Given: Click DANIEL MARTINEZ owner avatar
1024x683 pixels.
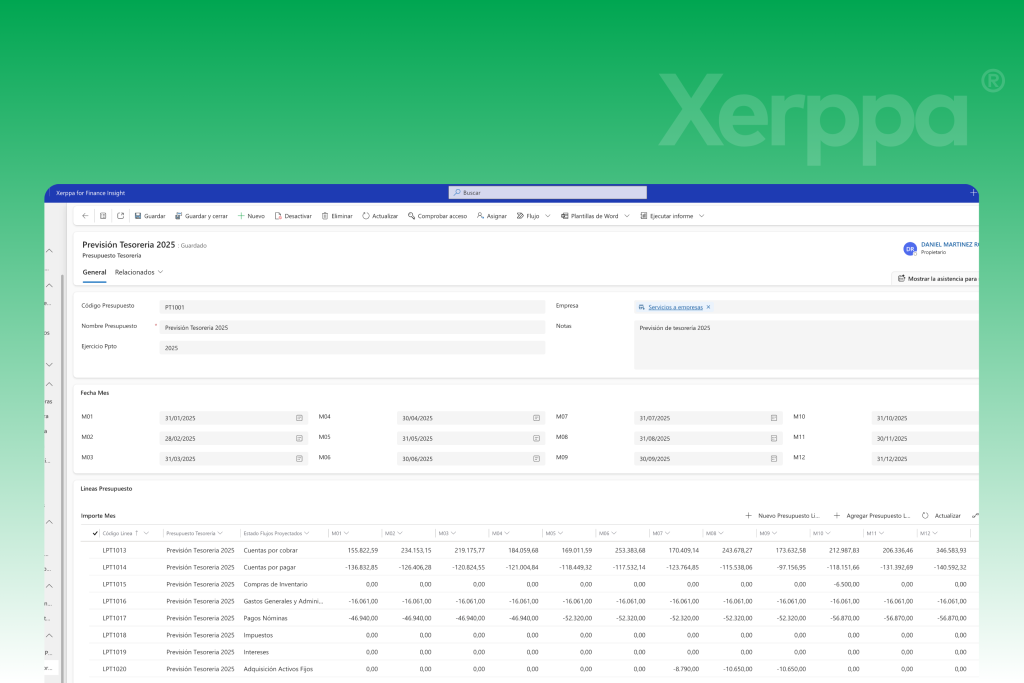Looking at the screenshot, I should tap(910, 249).
